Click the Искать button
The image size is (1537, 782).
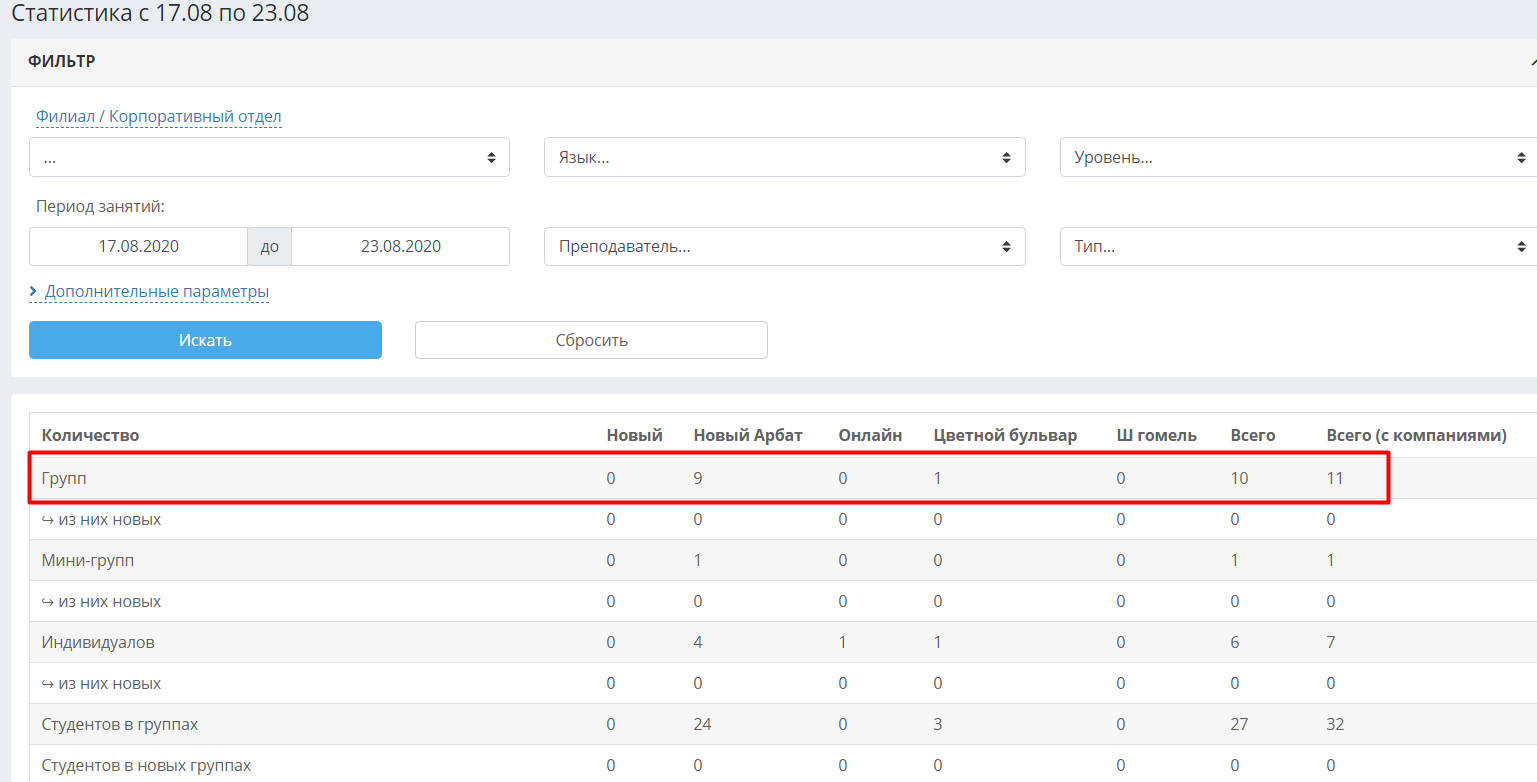pyautogui.click(x=205, y=340)
